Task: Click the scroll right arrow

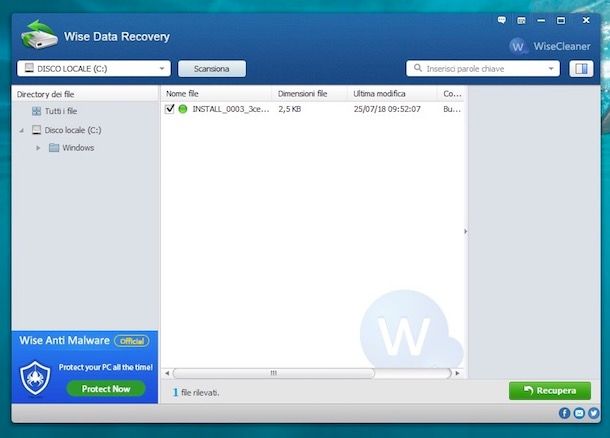Action: click(x=458, y=373)
